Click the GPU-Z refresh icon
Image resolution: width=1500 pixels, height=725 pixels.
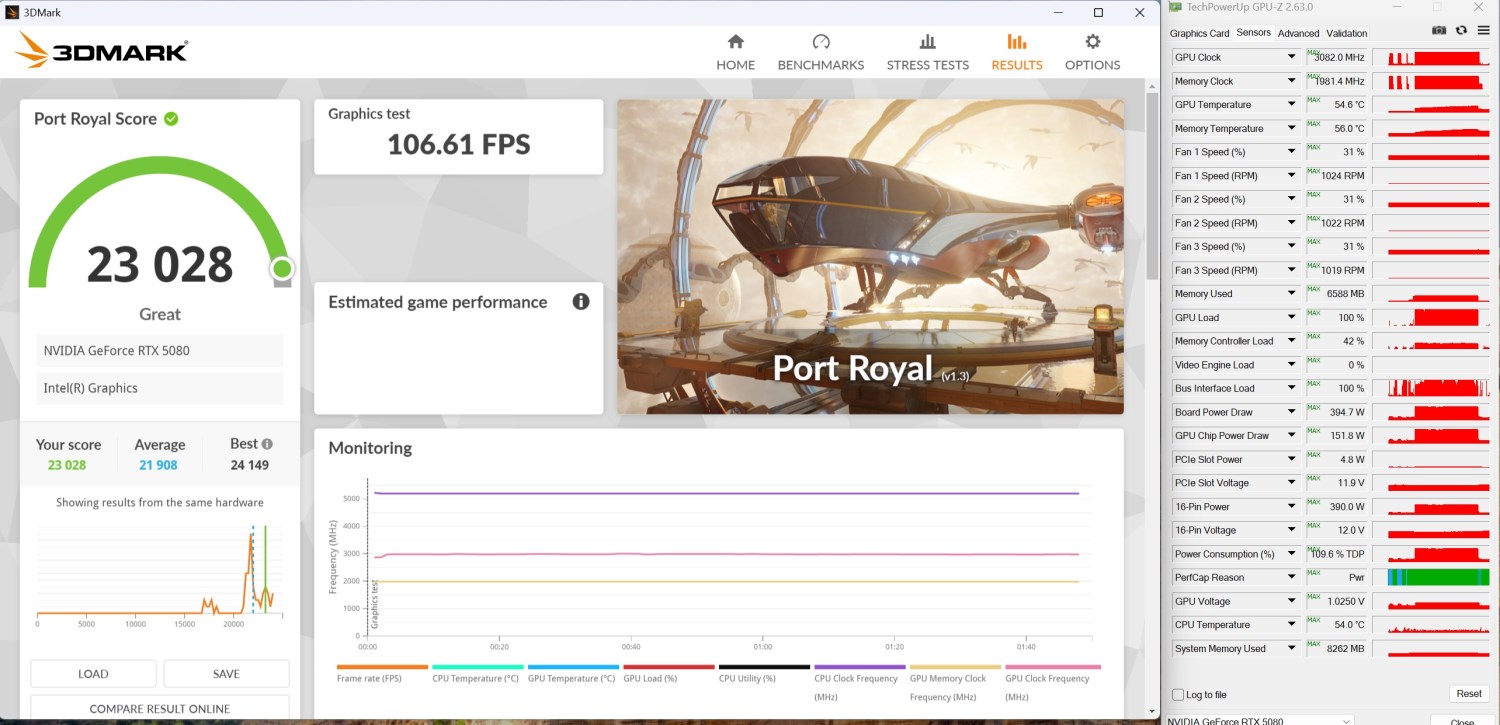click(x=1461, y=31)
